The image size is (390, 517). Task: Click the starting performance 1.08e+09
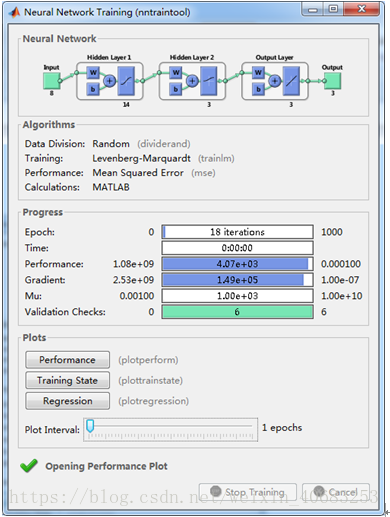pos(133,264)
